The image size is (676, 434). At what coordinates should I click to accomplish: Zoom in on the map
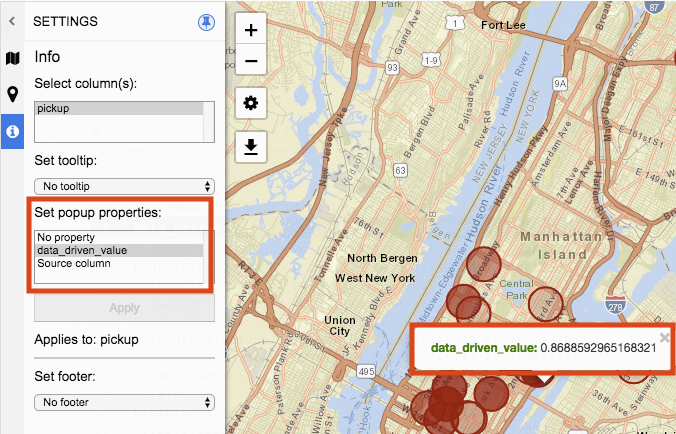coord(251,30)
